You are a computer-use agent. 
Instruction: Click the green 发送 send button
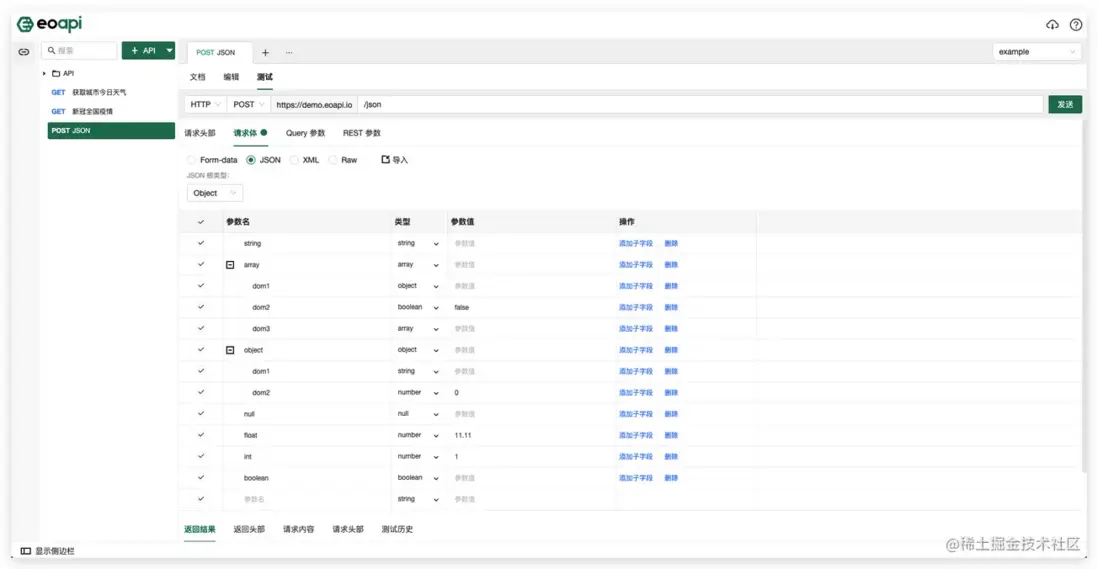(1065, 104)
